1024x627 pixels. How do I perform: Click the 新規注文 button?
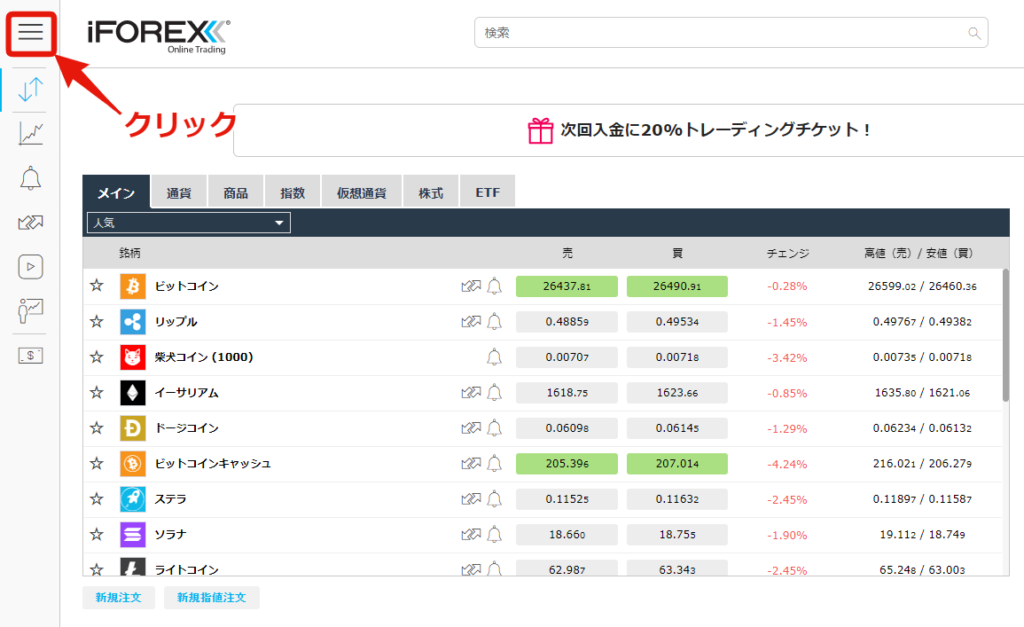point(118,598)
